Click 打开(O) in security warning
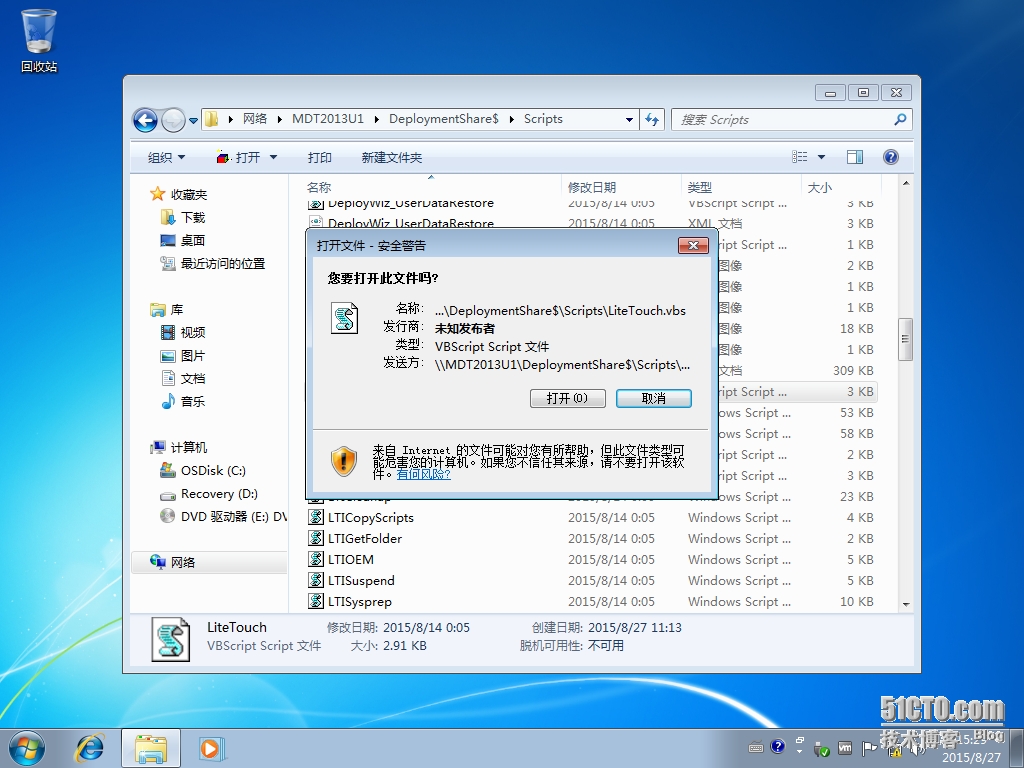1024x768 pixels. tap(568, 398)
